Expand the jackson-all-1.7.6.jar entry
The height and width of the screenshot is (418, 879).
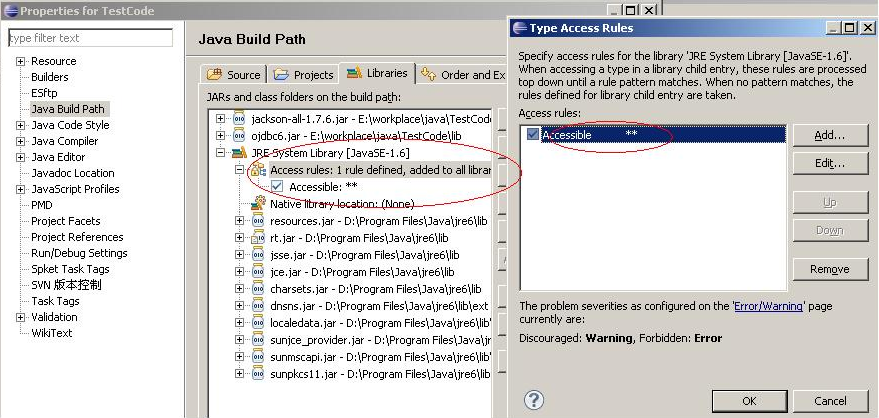(x=220, y=118)
